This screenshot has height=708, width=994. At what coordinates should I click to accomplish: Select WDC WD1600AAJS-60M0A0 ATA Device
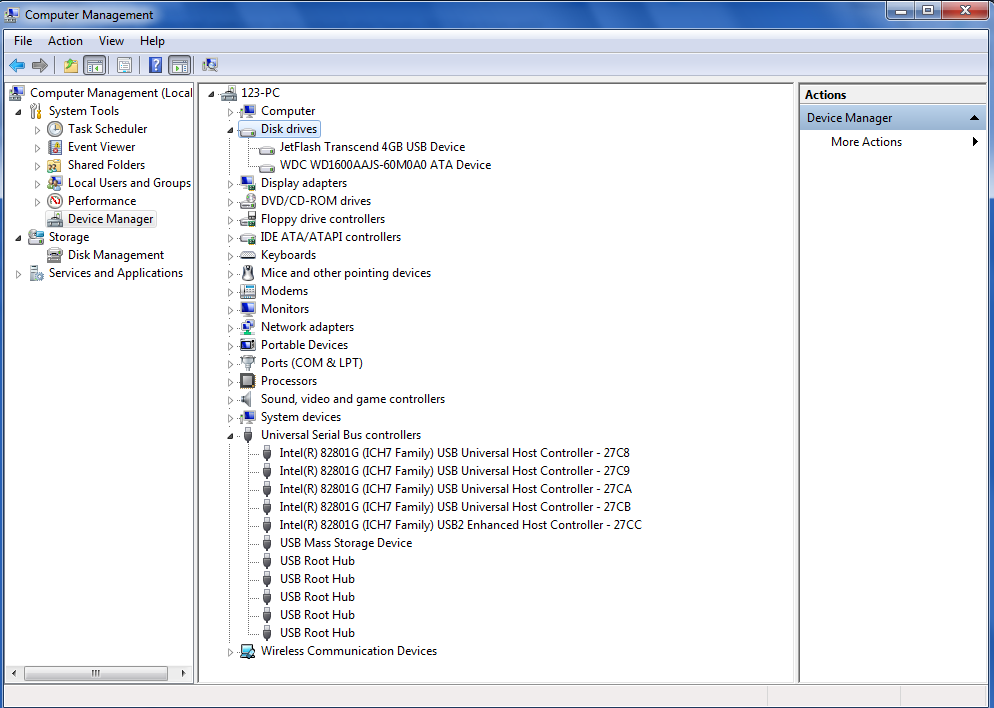(x=385, y=165)
